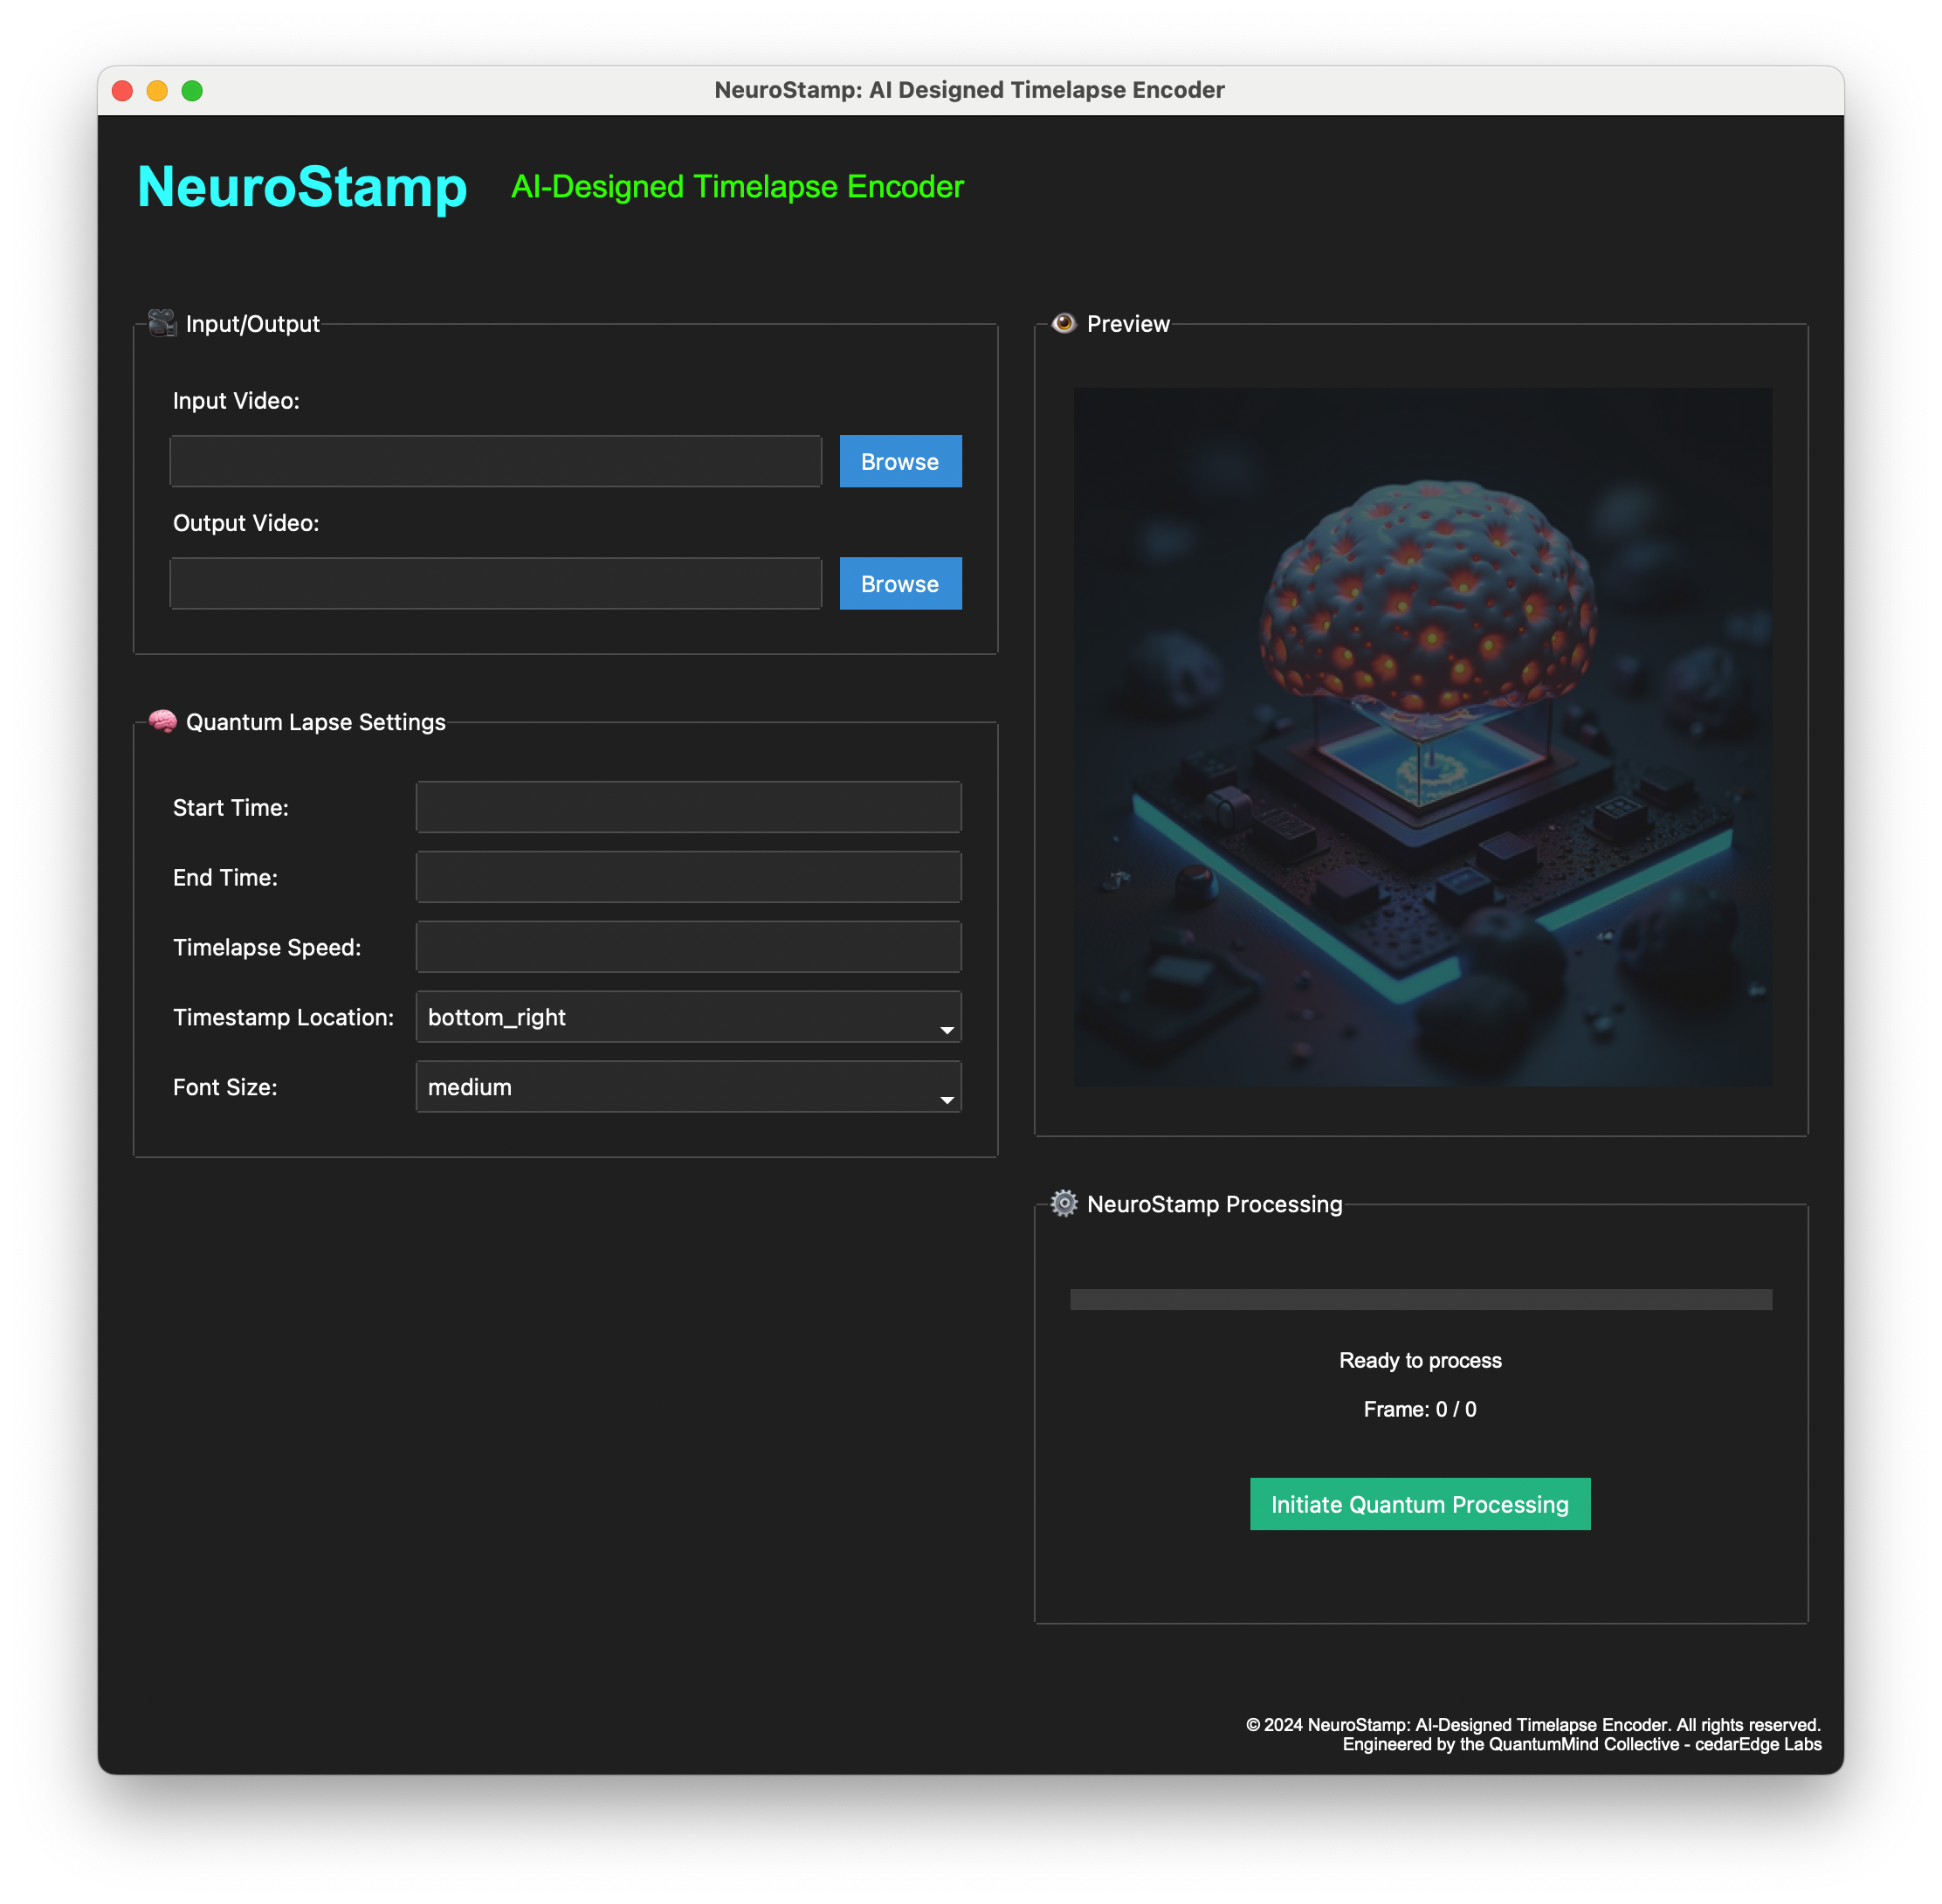The height and width of the screenshot is (1904, 1942).
Task: Click the yellow minimize window button
Action: tap(157, 91)
